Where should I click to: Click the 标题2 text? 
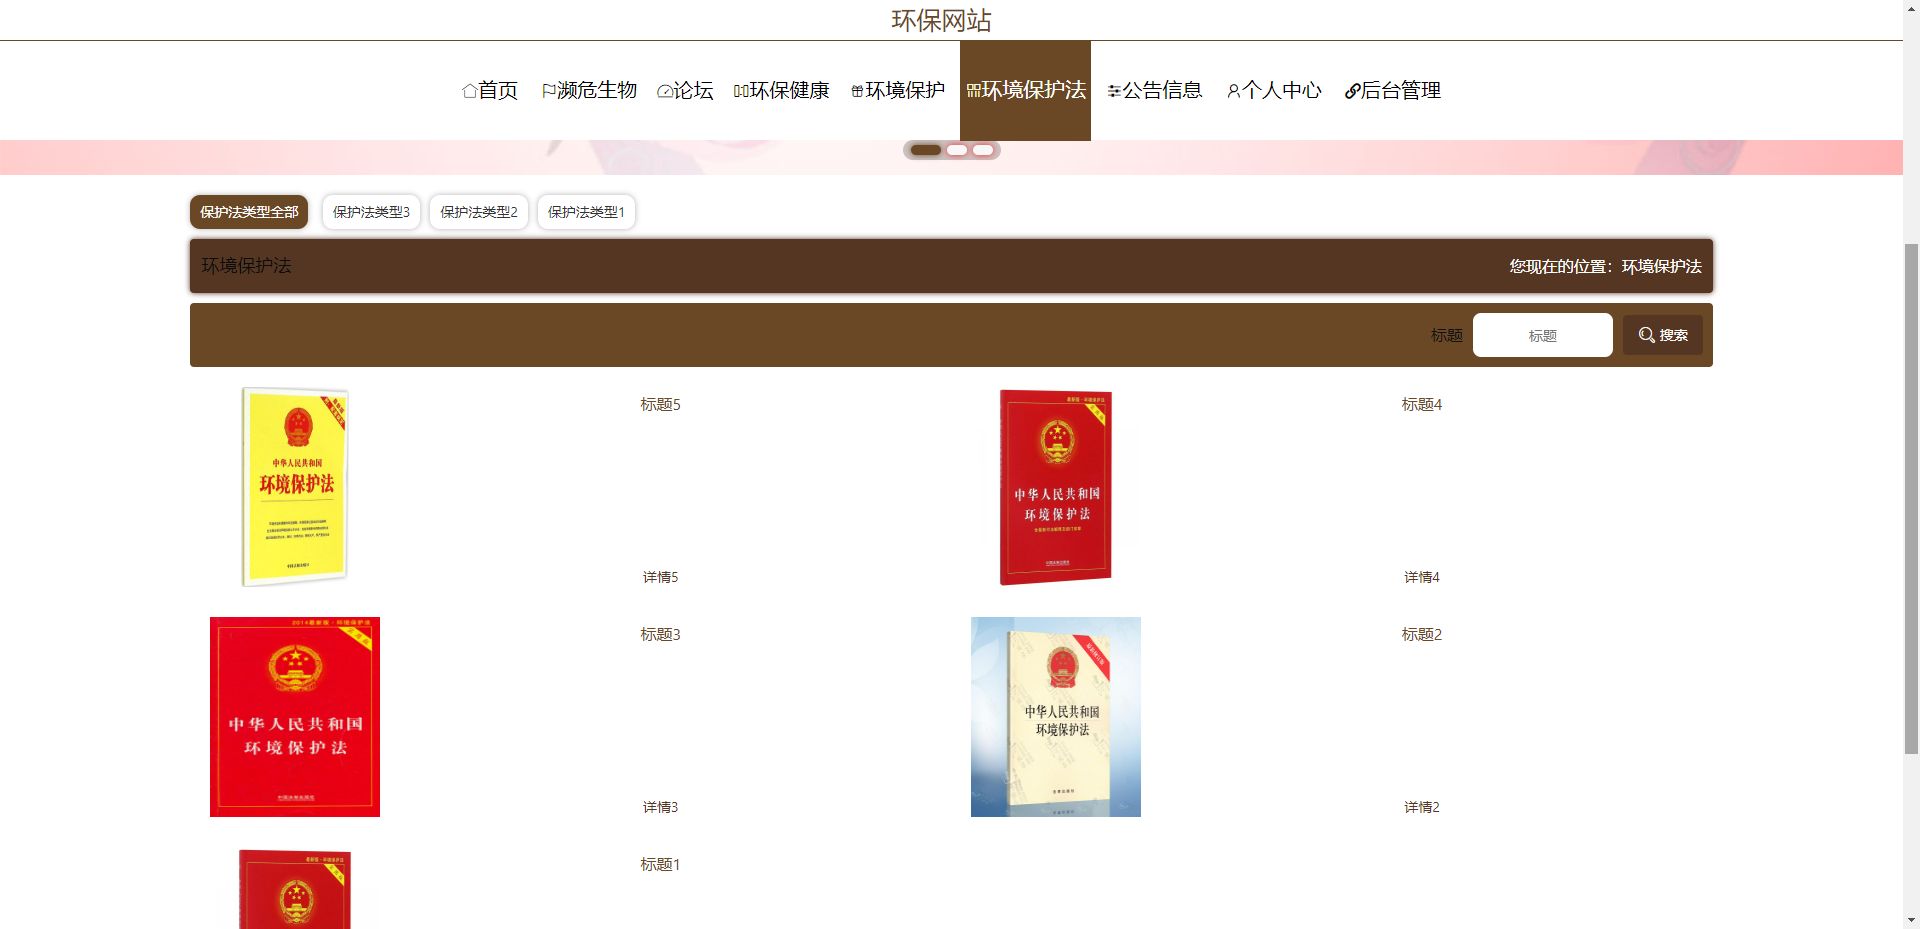click(1421, 635)
